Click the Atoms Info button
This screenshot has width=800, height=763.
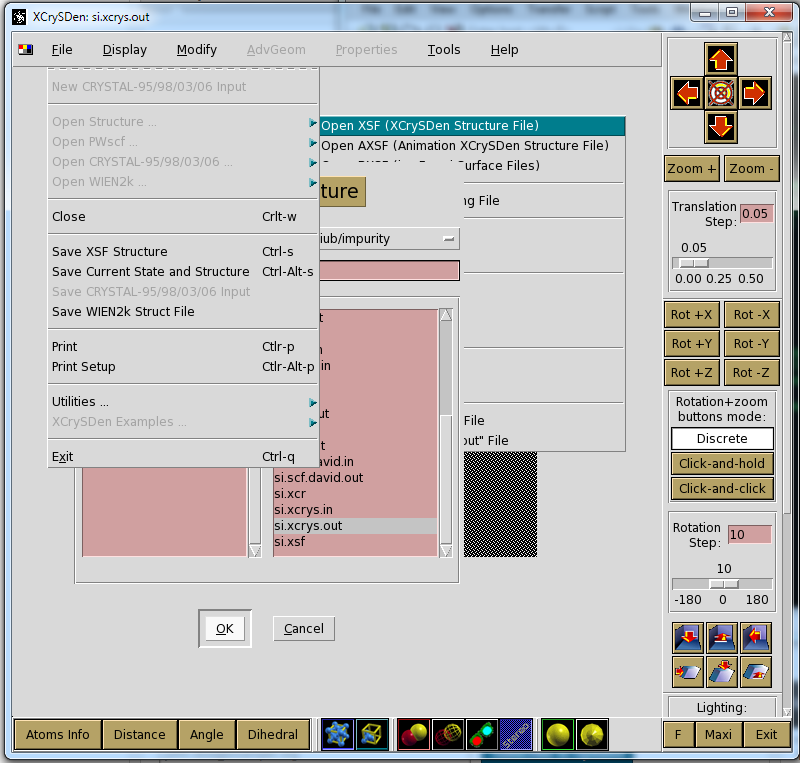58,734
